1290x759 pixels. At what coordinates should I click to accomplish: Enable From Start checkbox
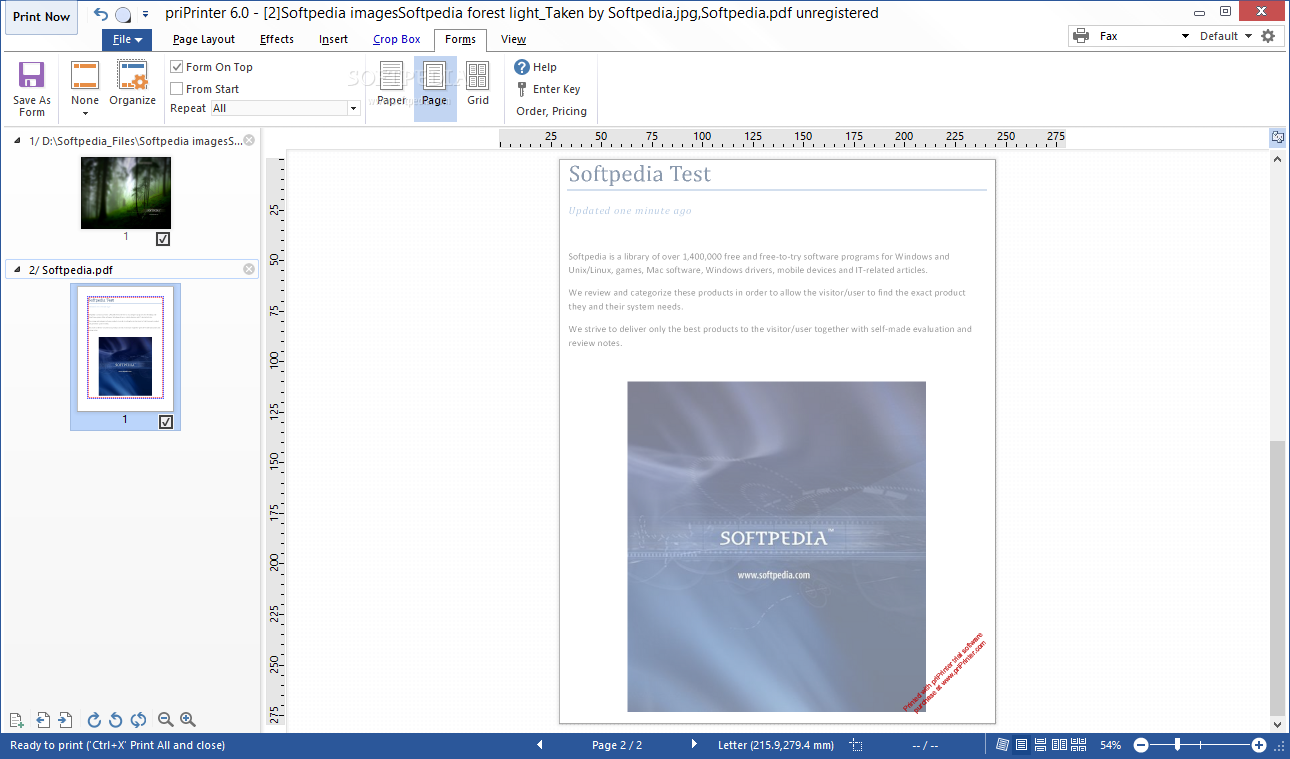tap(177, 89)
